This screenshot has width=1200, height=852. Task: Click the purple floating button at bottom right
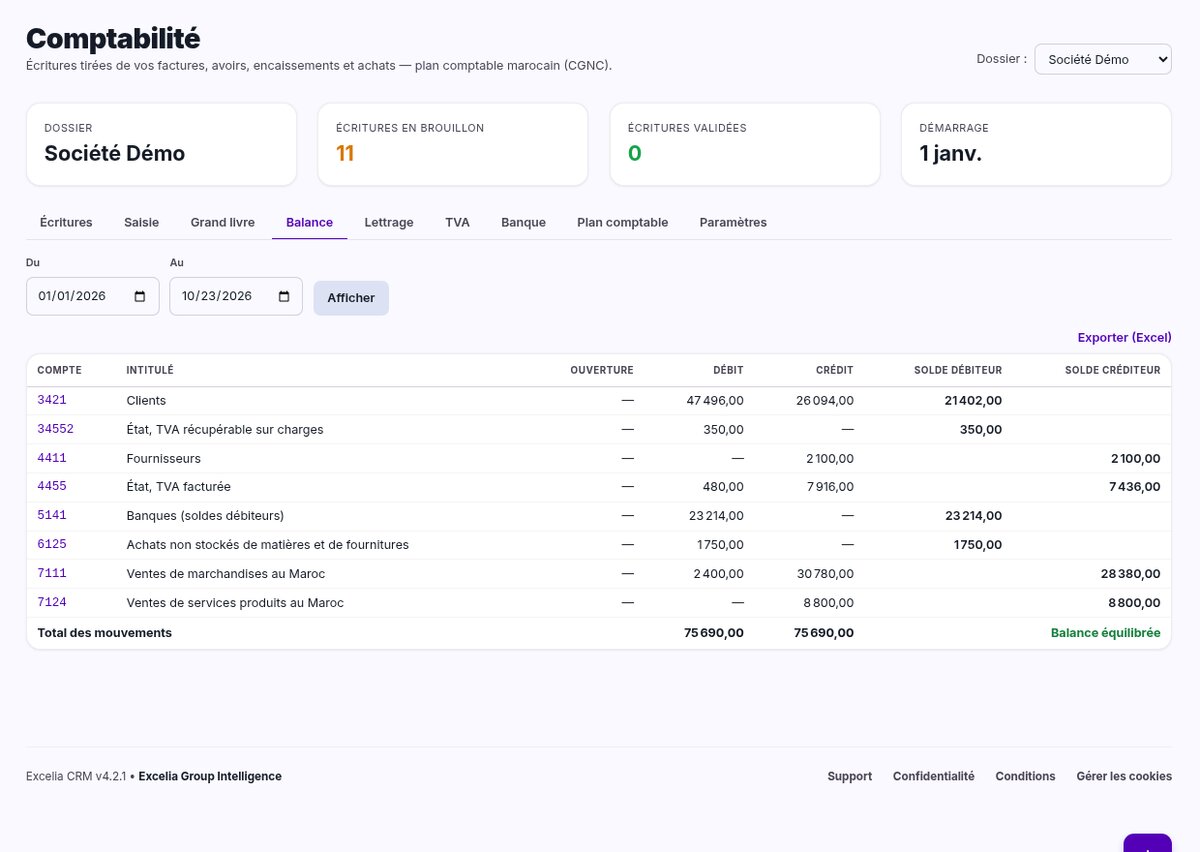(x=1147, y=842)
